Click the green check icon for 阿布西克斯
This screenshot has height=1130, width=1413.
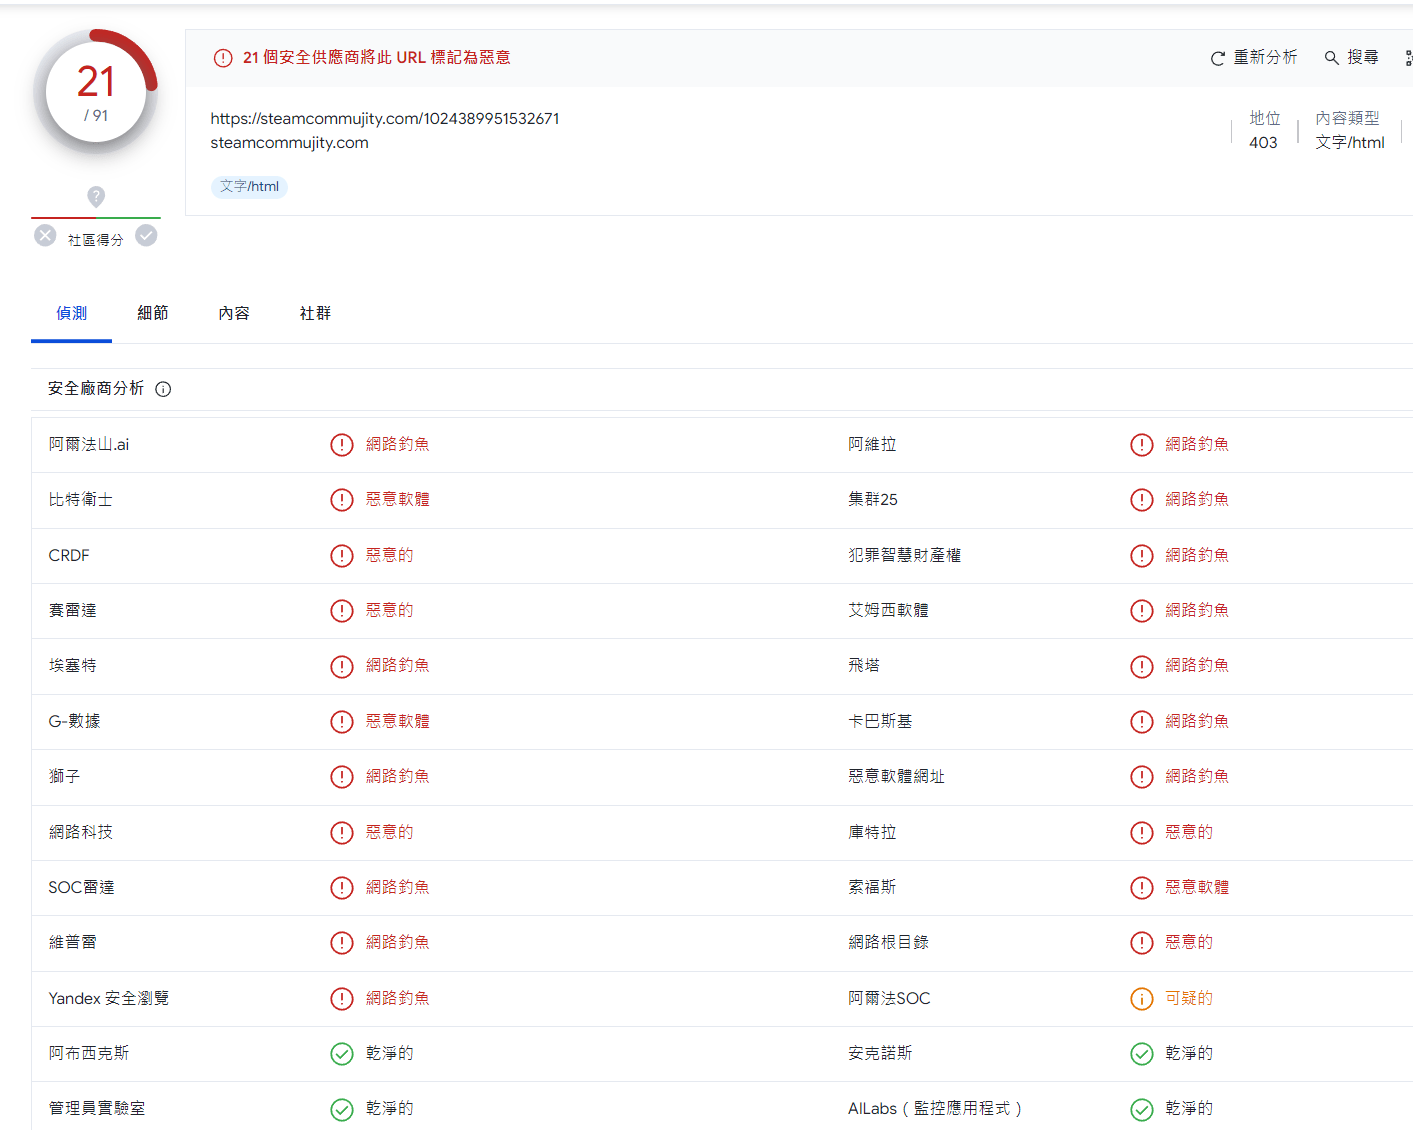click(342, 1054)
